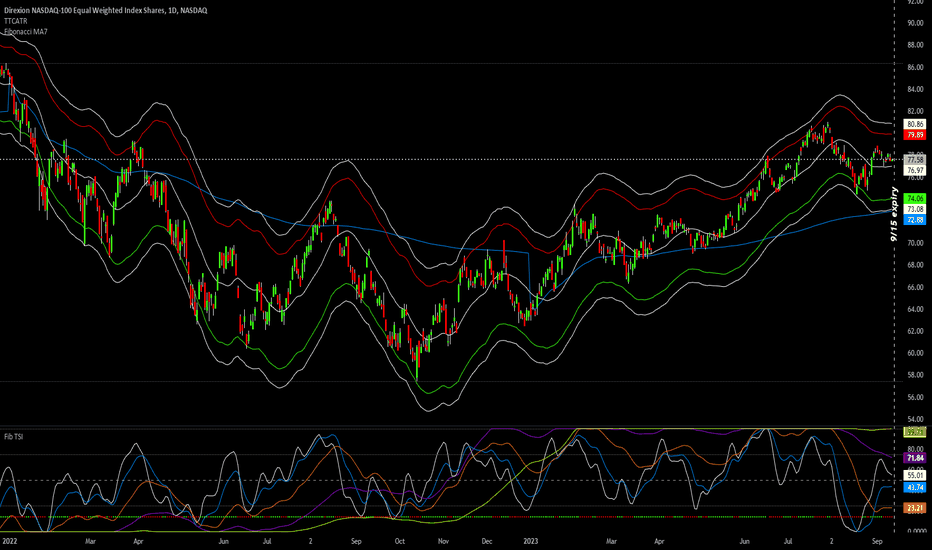932x550 pixels.
Task: Click the 62.00 price axis tick
Action: click(915, 331)
